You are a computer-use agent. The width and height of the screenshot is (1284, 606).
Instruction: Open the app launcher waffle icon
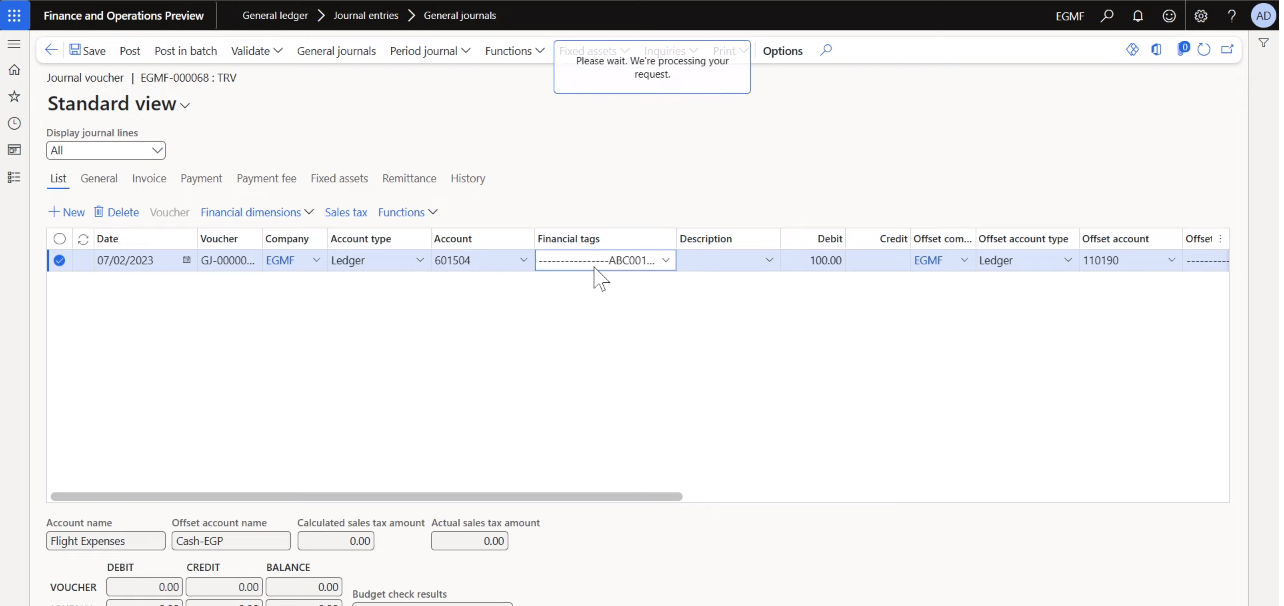(x=14, y=16)
